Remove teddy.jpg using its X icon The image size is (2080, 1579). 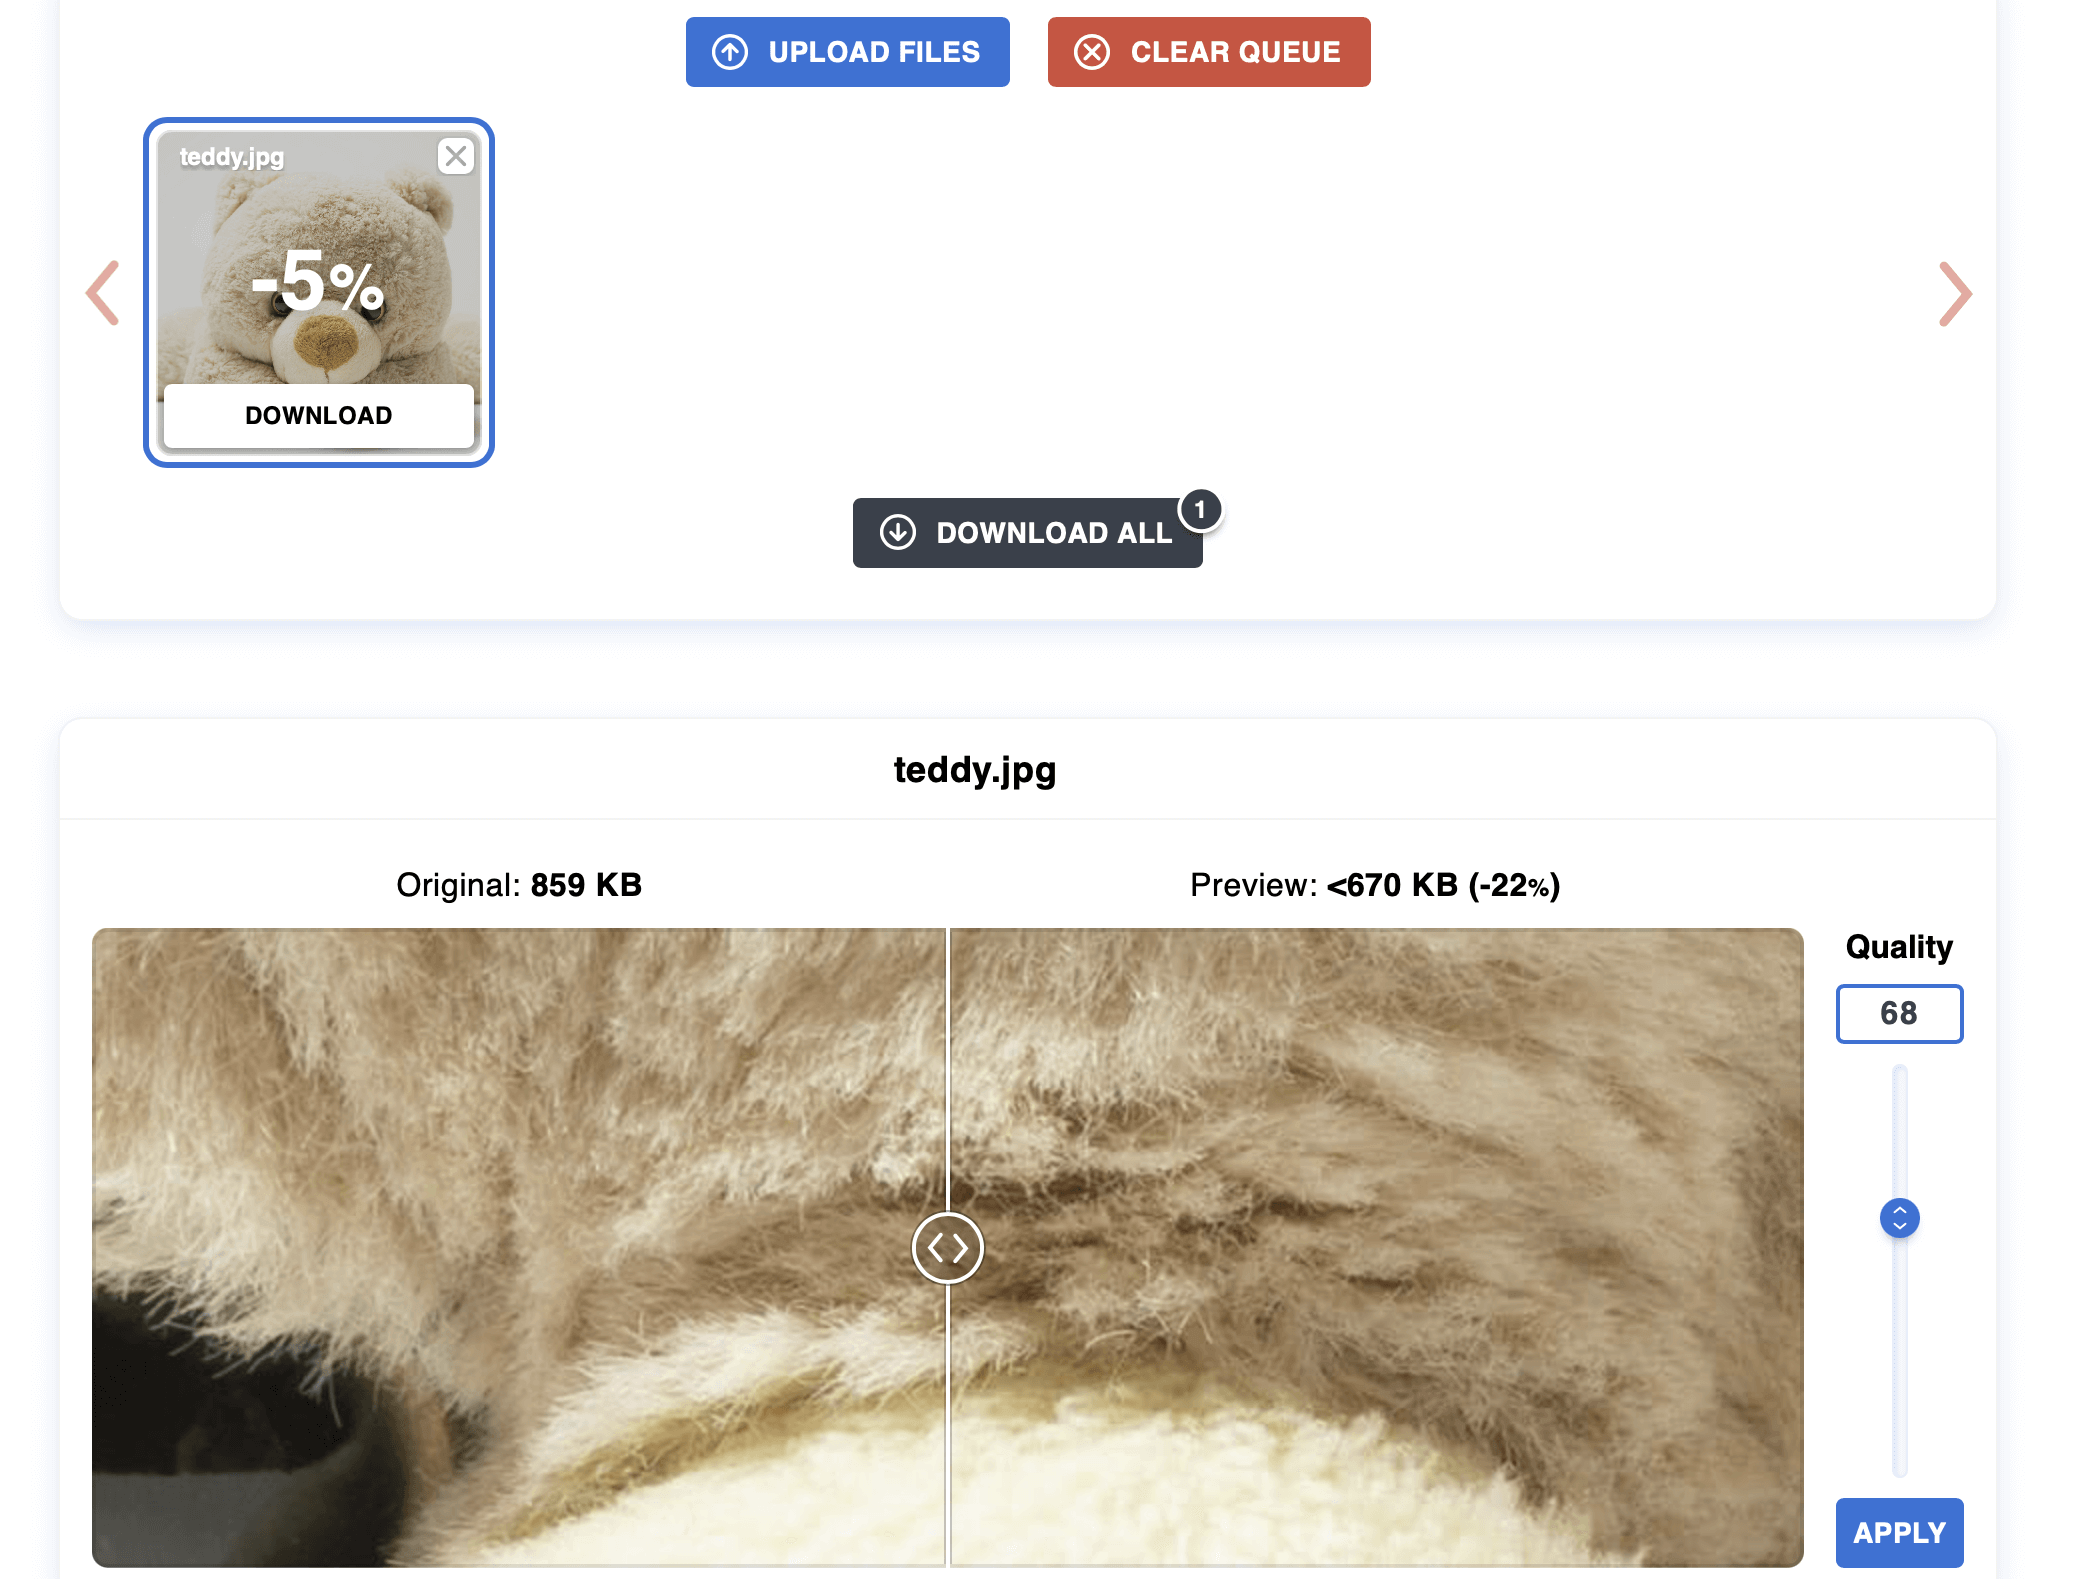[456, 156]
